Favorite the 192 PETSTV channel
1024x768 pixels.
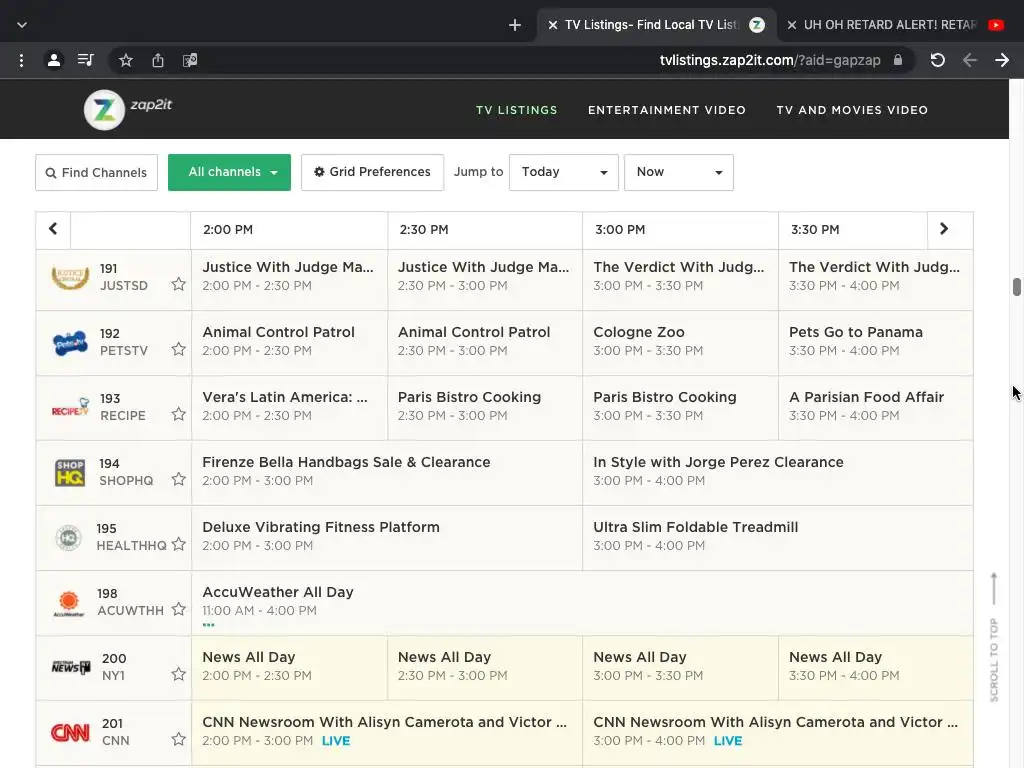pyautogui.click(x=178, y=349)
